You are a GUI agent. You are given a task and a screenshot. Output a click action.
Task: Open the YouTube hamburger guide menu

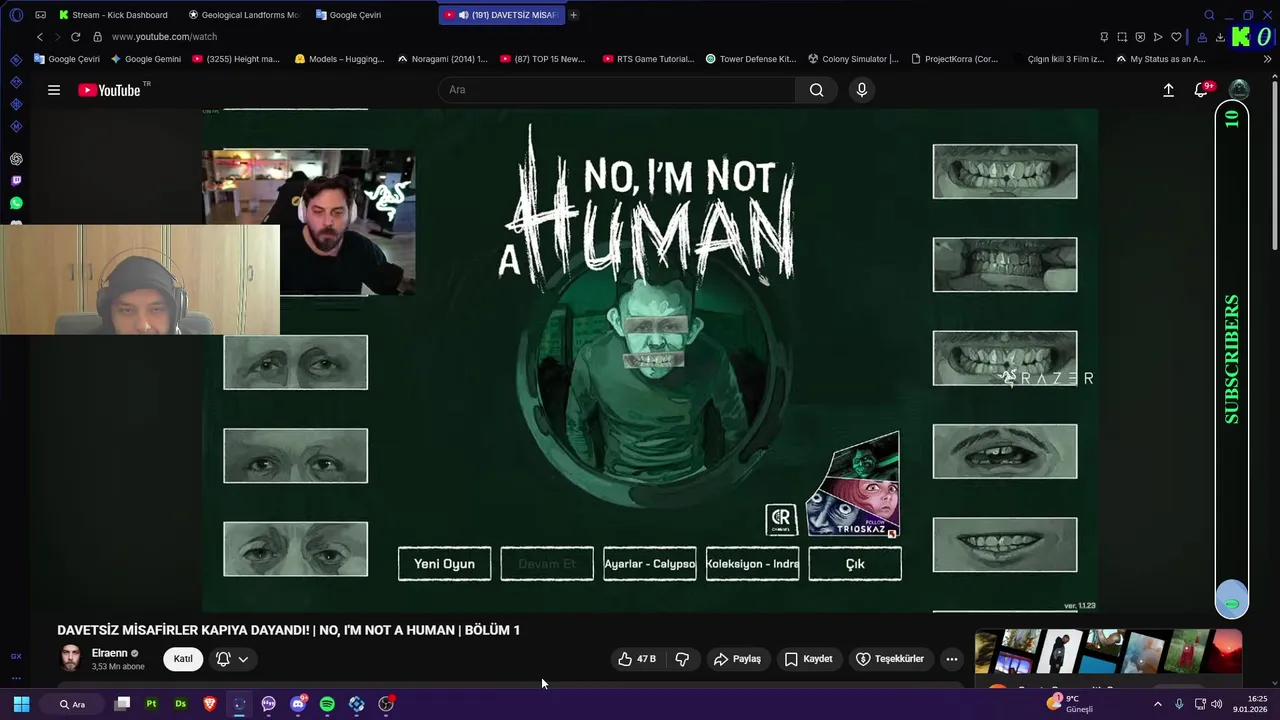tap(54, 90)
